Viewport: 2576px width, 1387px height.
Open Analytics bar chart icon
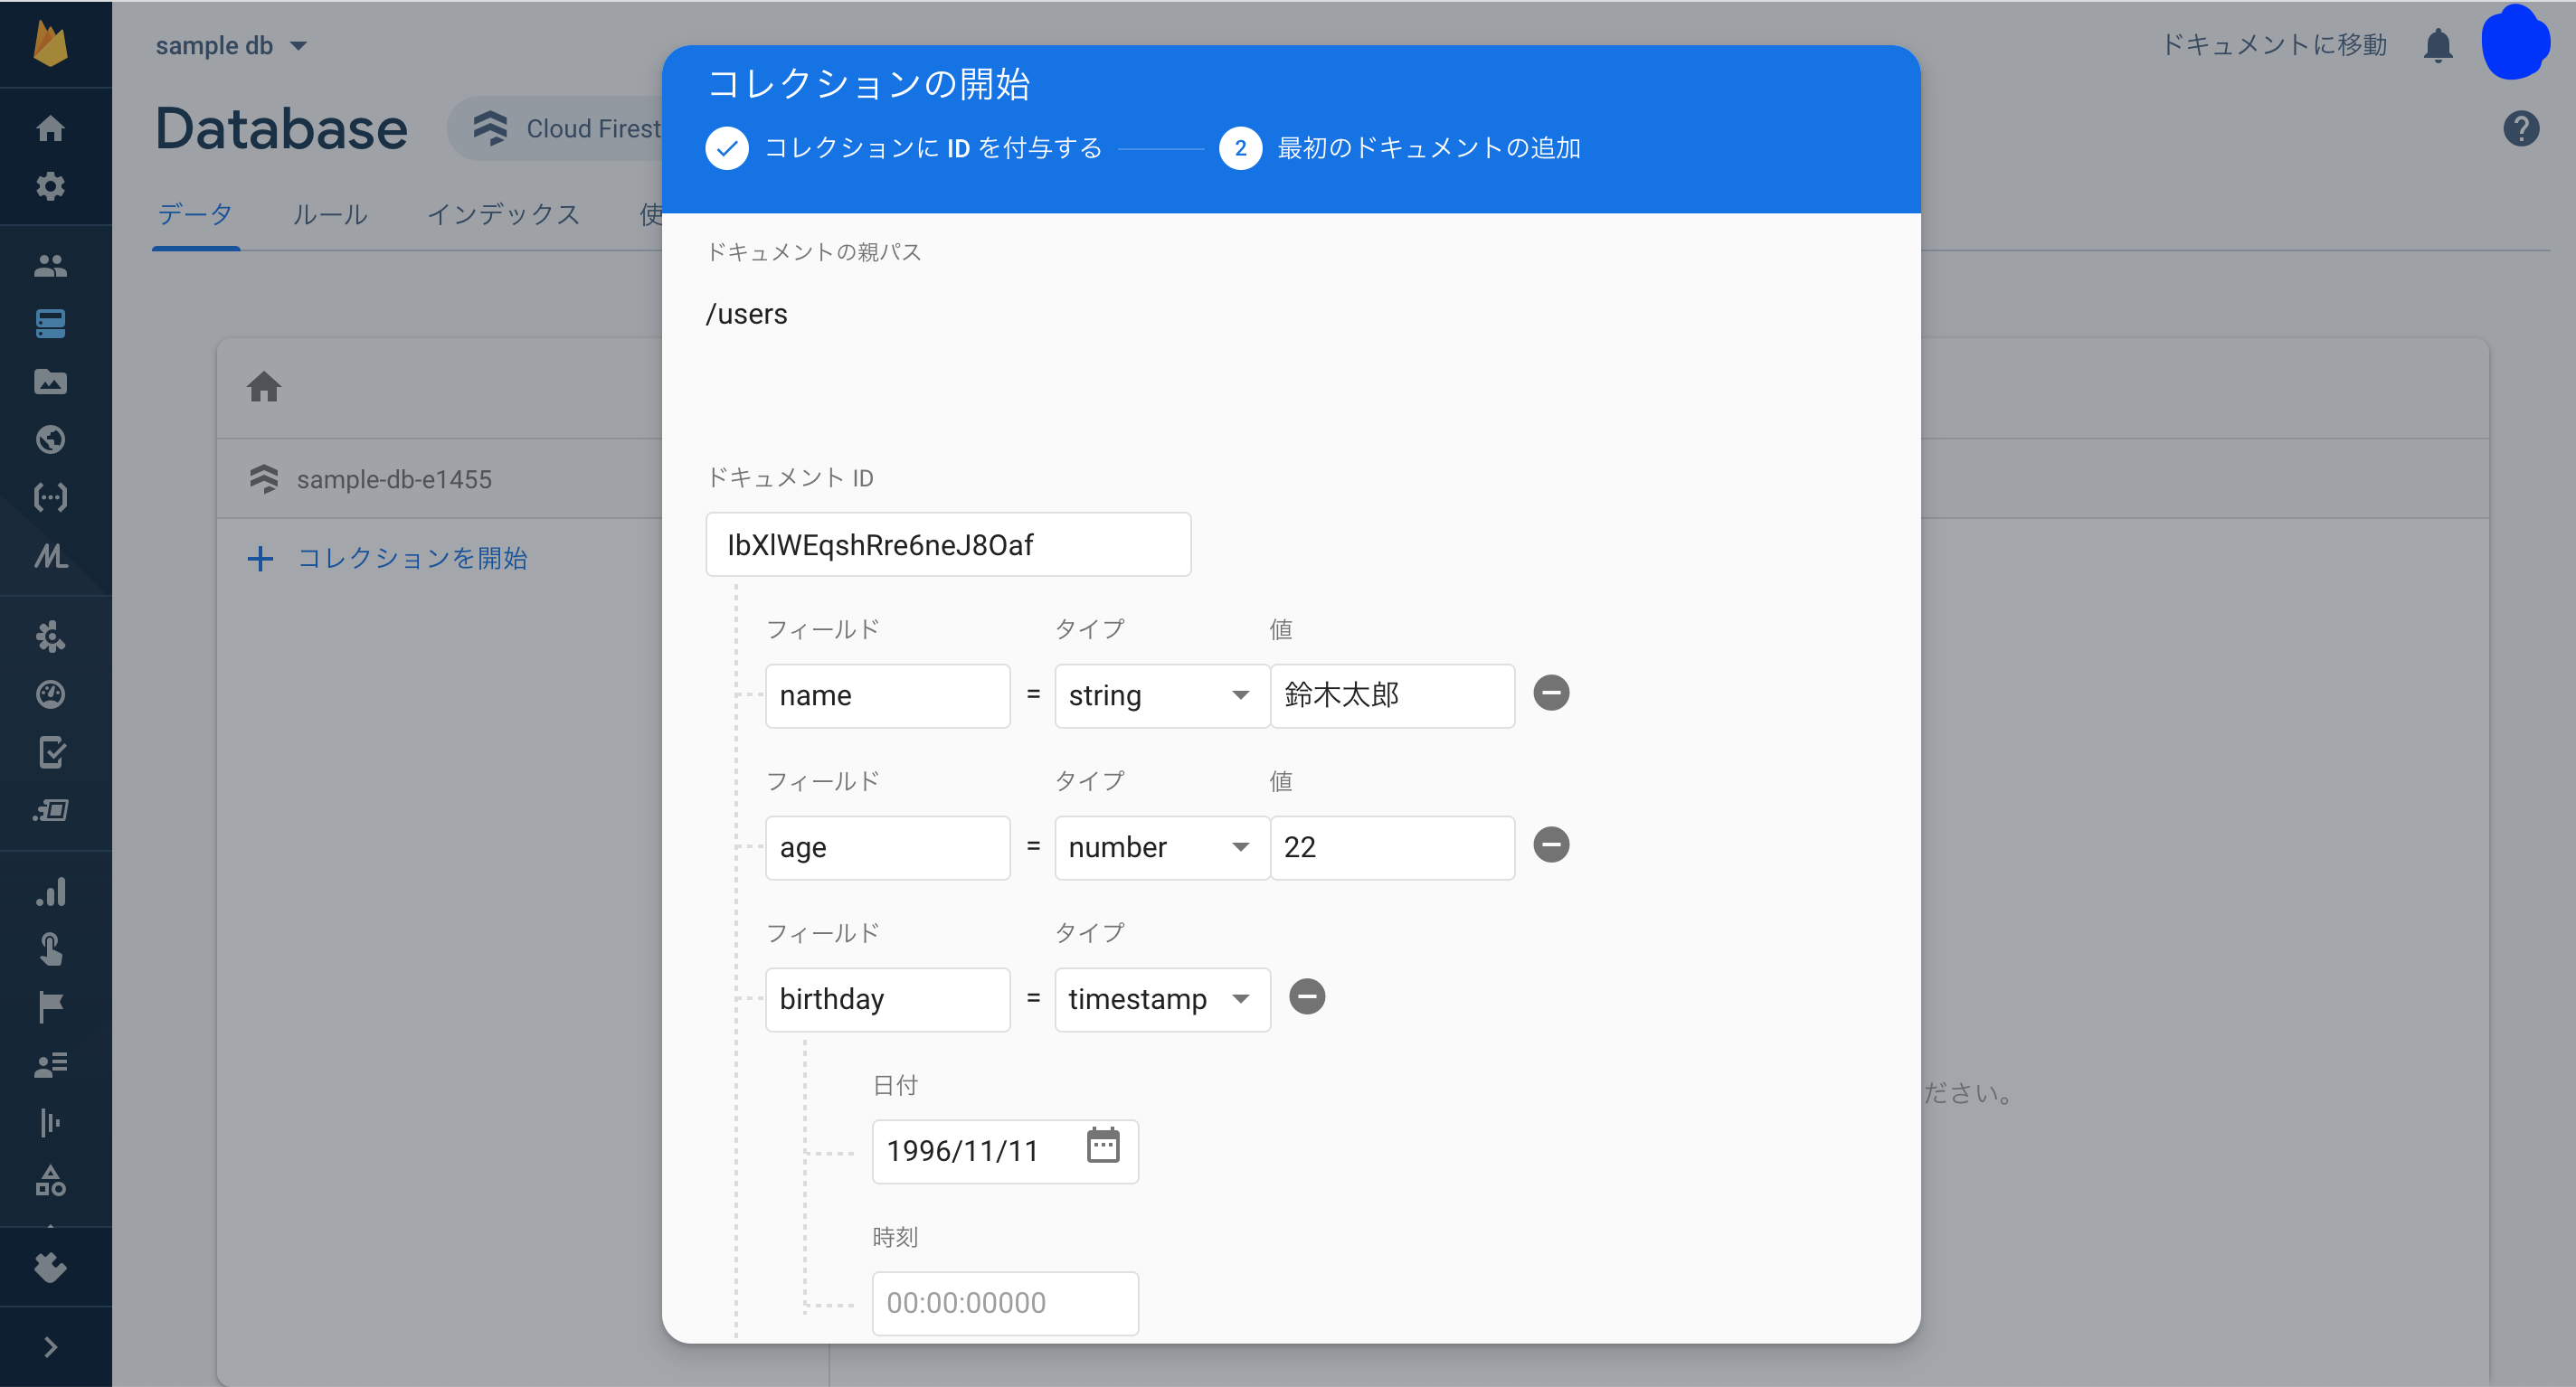[x=51, y=891]
